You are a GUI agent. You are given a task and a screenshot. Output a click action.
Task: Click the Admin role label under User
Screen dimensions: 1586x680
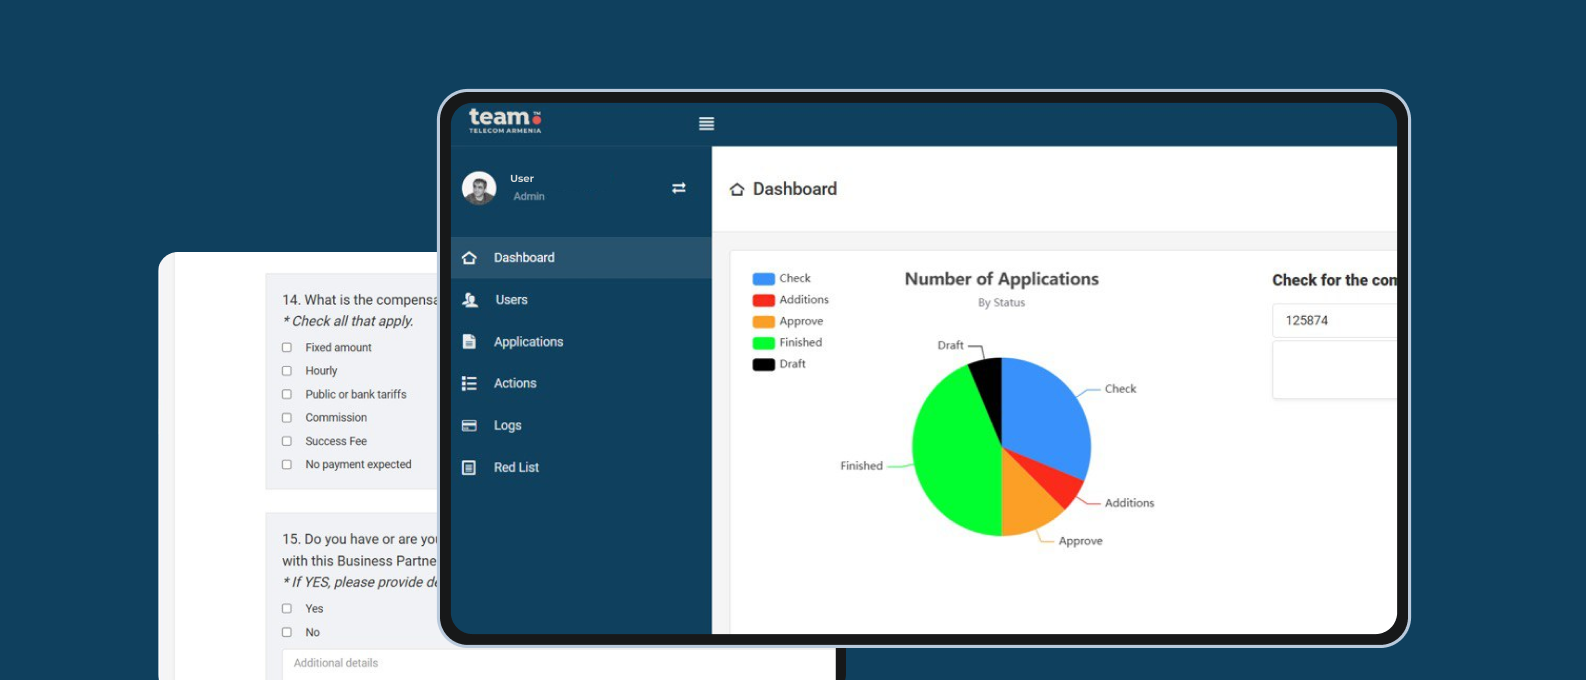(x=529, y=197)
